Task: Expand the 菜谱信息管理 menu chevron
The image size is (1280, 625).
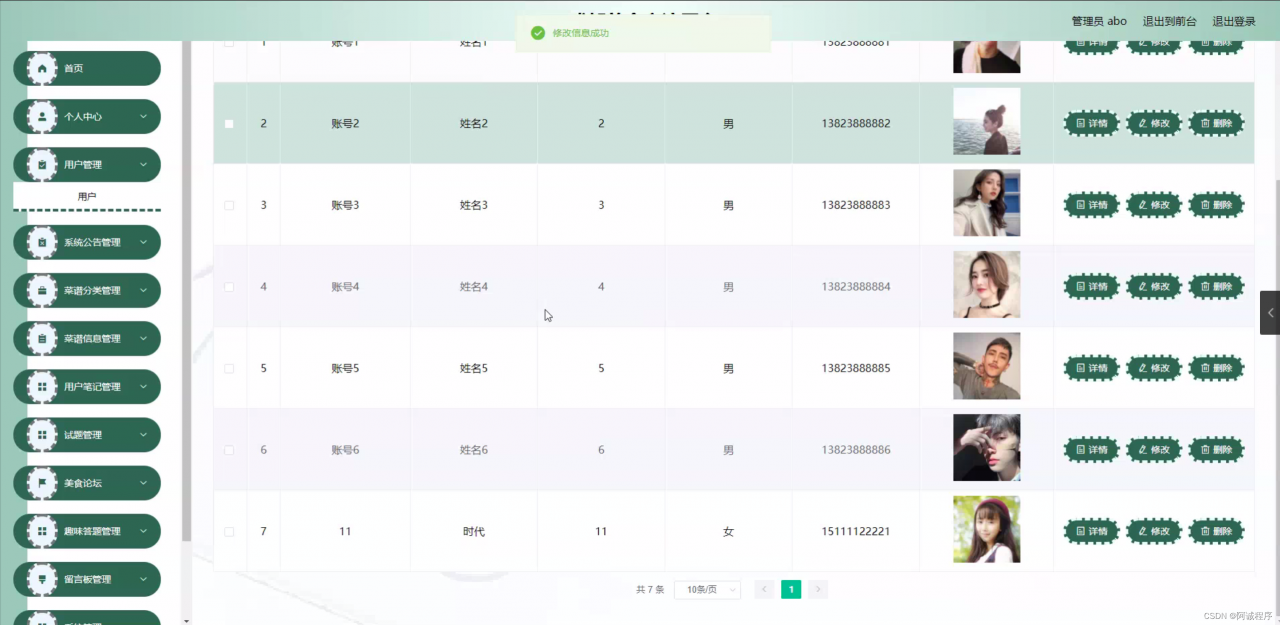Action: (143, 339)
